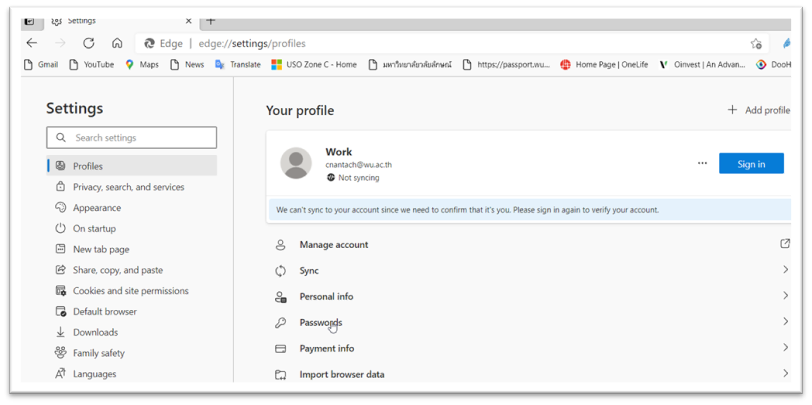Refresh the page with the reload icon
Image resolution: width=812 pixels, height=405 pixels.
coord(88,43)
